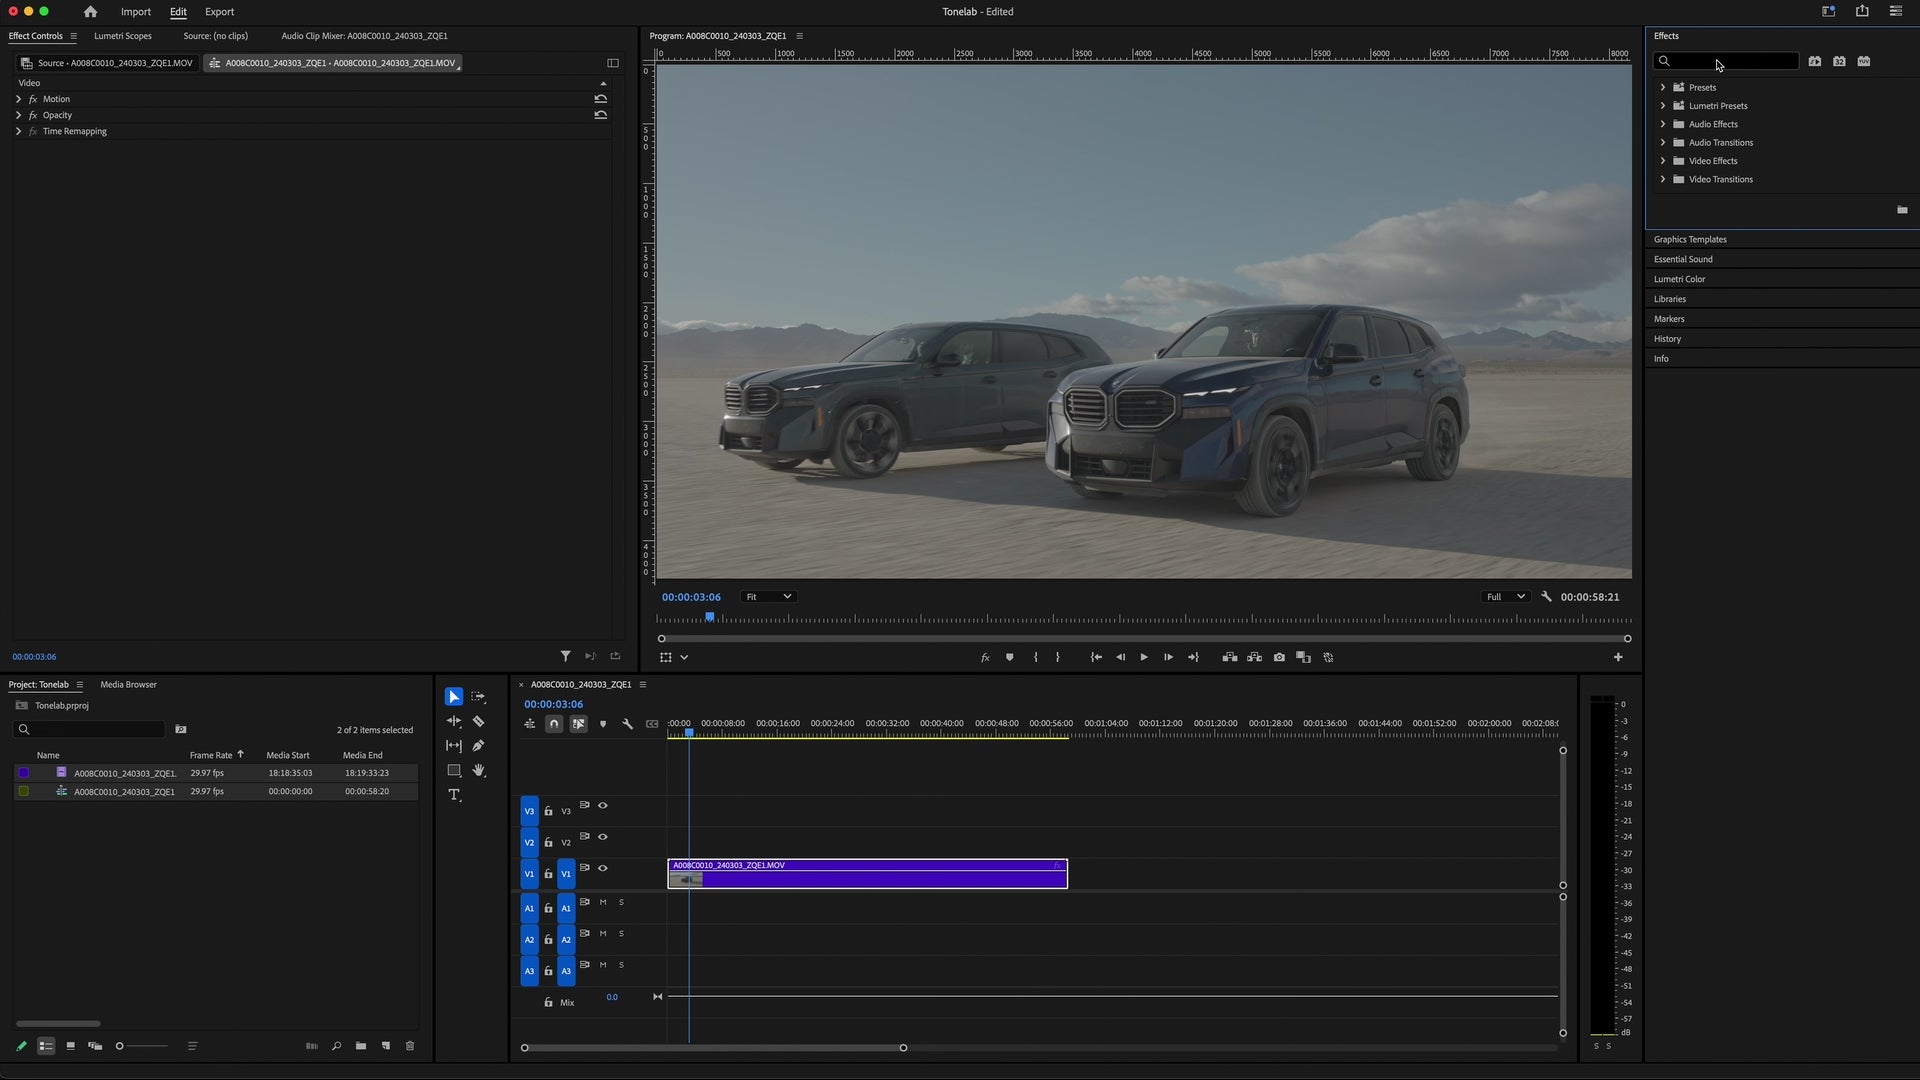
Task: Toggle Snap in Timeline magnet button
Action: coord(554,724)
